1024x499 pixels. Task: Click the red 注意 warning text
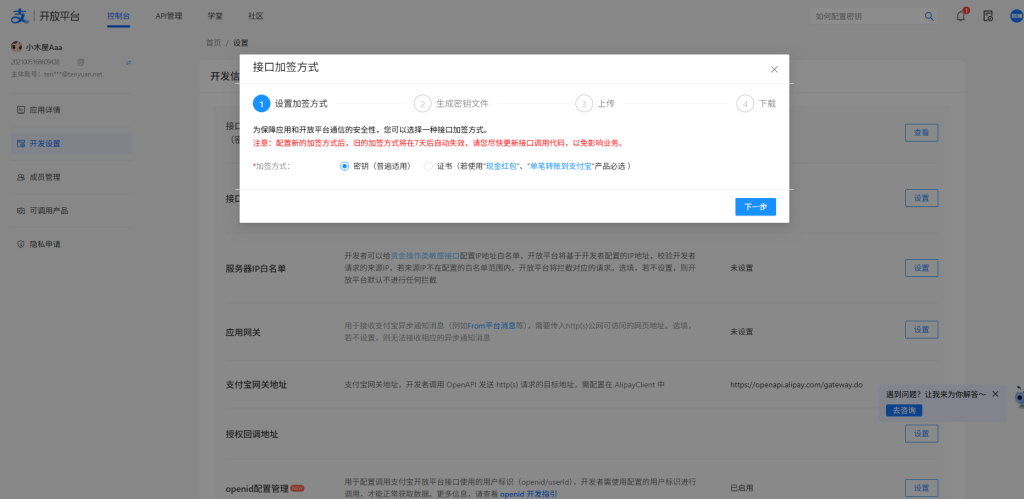pos(438,143)
